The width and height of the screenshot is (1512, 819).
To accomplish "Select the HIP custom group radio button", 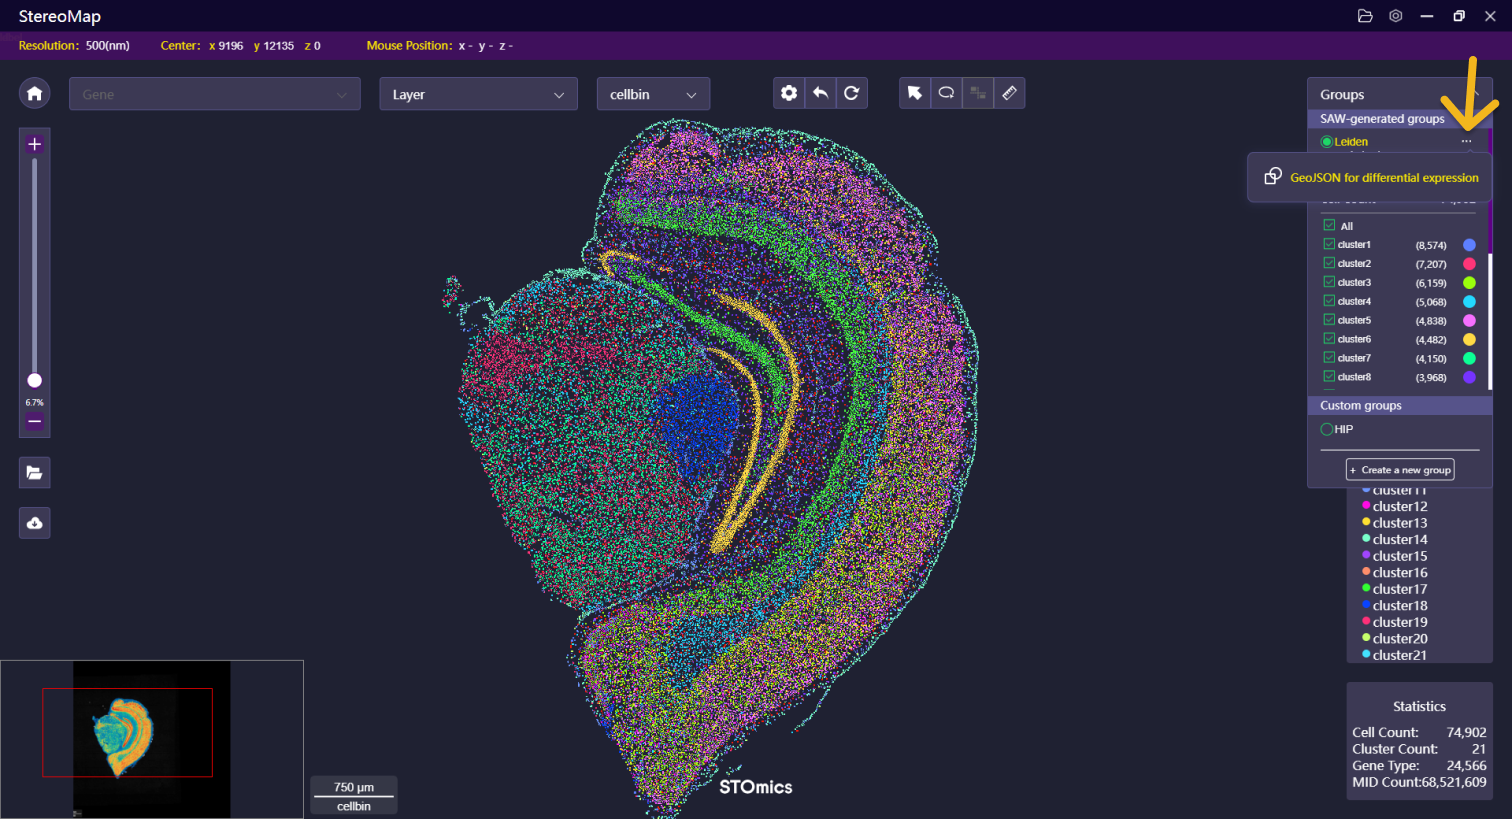I will 1327,429.
